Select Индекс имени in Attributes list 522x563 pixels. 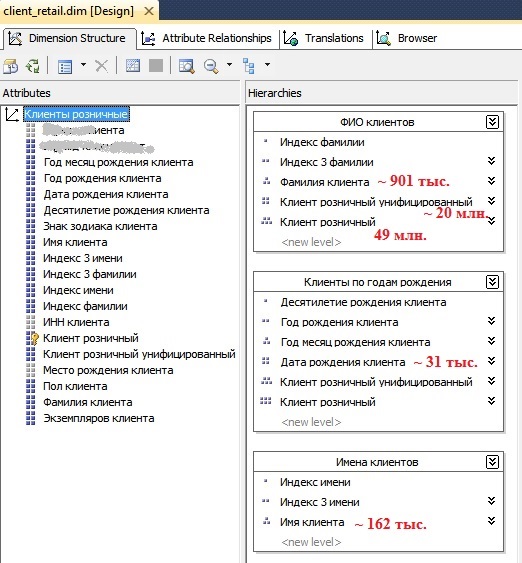click(x=78, y=290)
